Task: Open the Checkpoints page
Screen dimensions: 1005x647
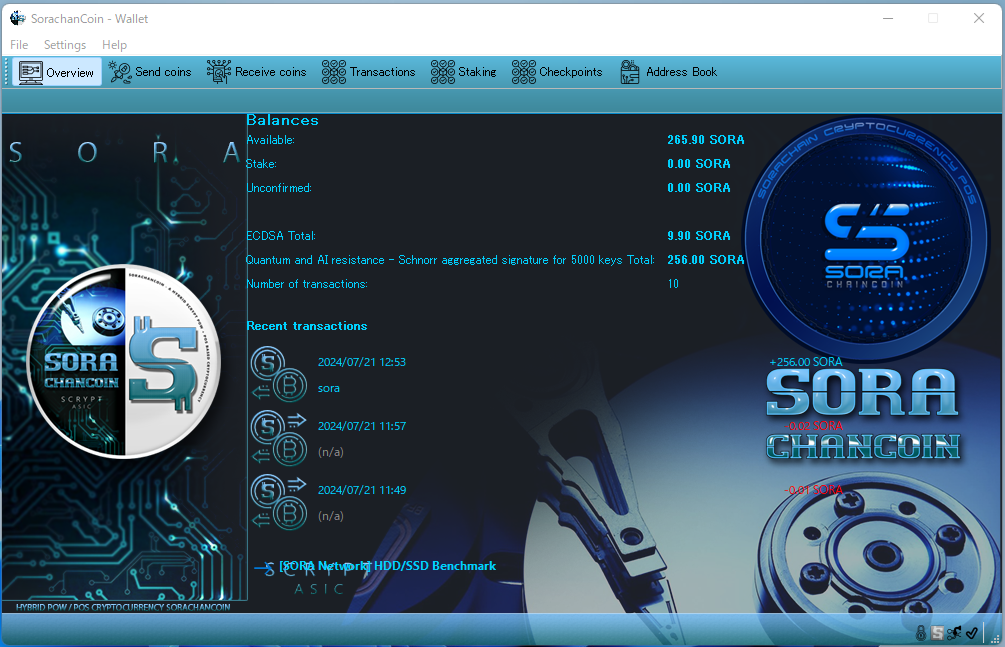Action: tap(557, 72)
